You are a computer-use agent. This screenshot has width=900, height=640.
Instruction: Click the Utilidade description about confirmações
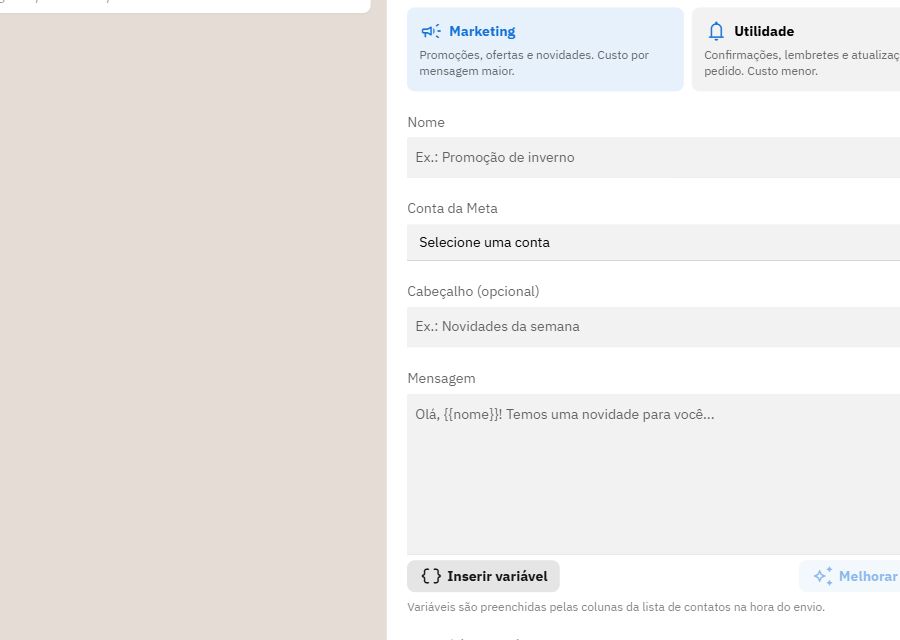coord(802,63)
